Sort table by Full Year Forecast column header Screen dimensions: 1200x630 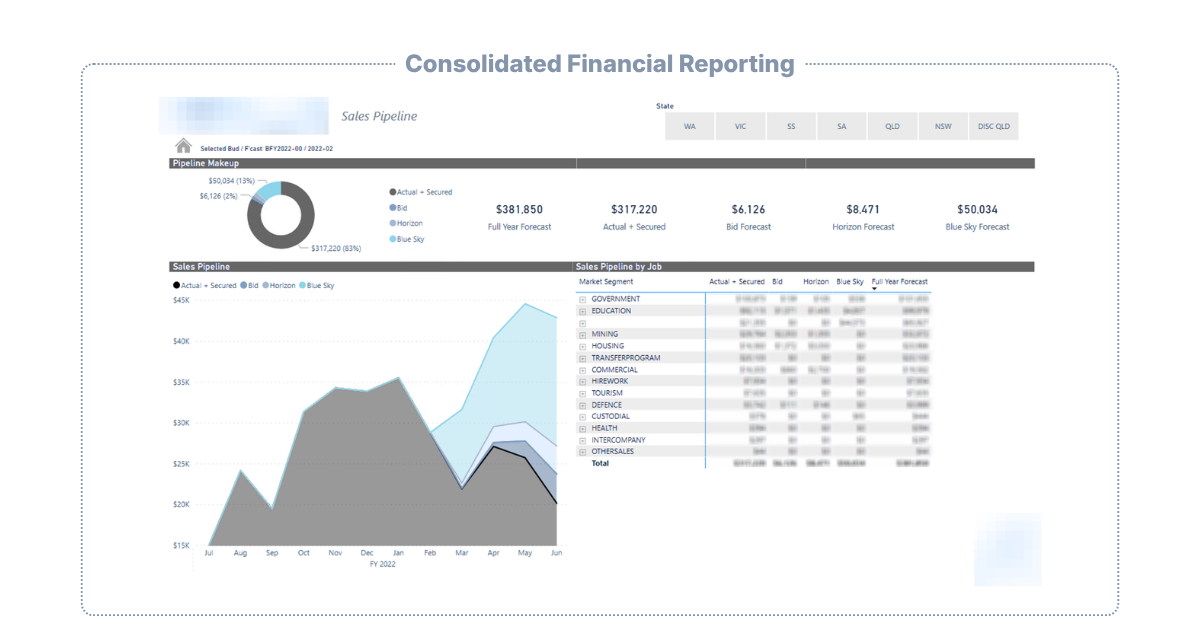tap(900, 282)
